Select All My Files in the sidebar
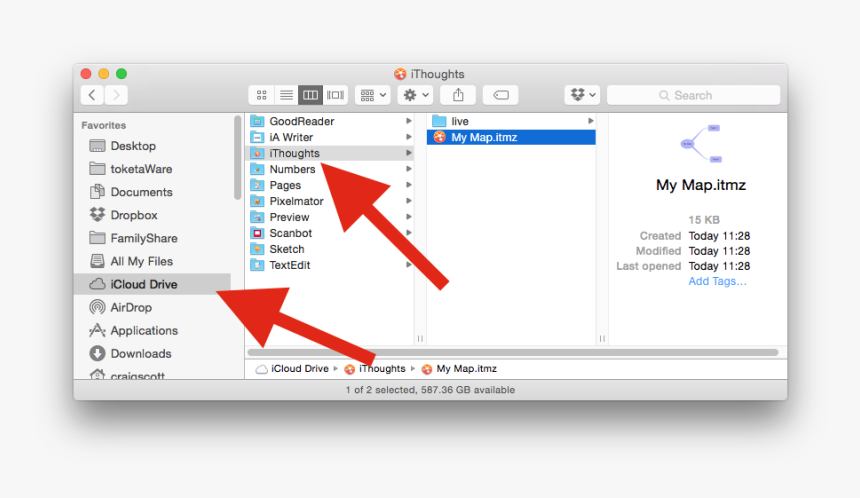Viewport: 860px width, 498px height. pyautogui.click(x=154, y=261)
